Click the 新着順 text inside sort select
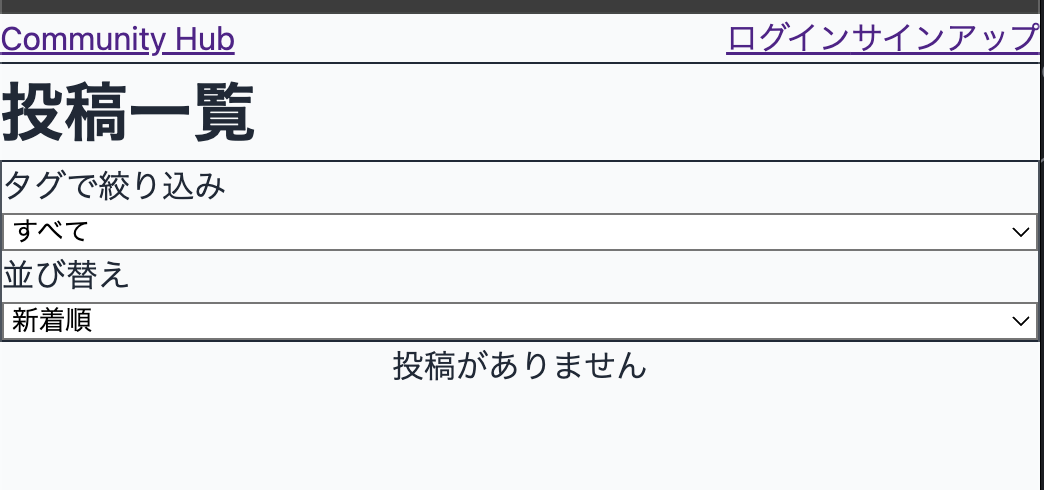Screen dimensions: 1044x490 pyautogui.click(x=52, y=321)
